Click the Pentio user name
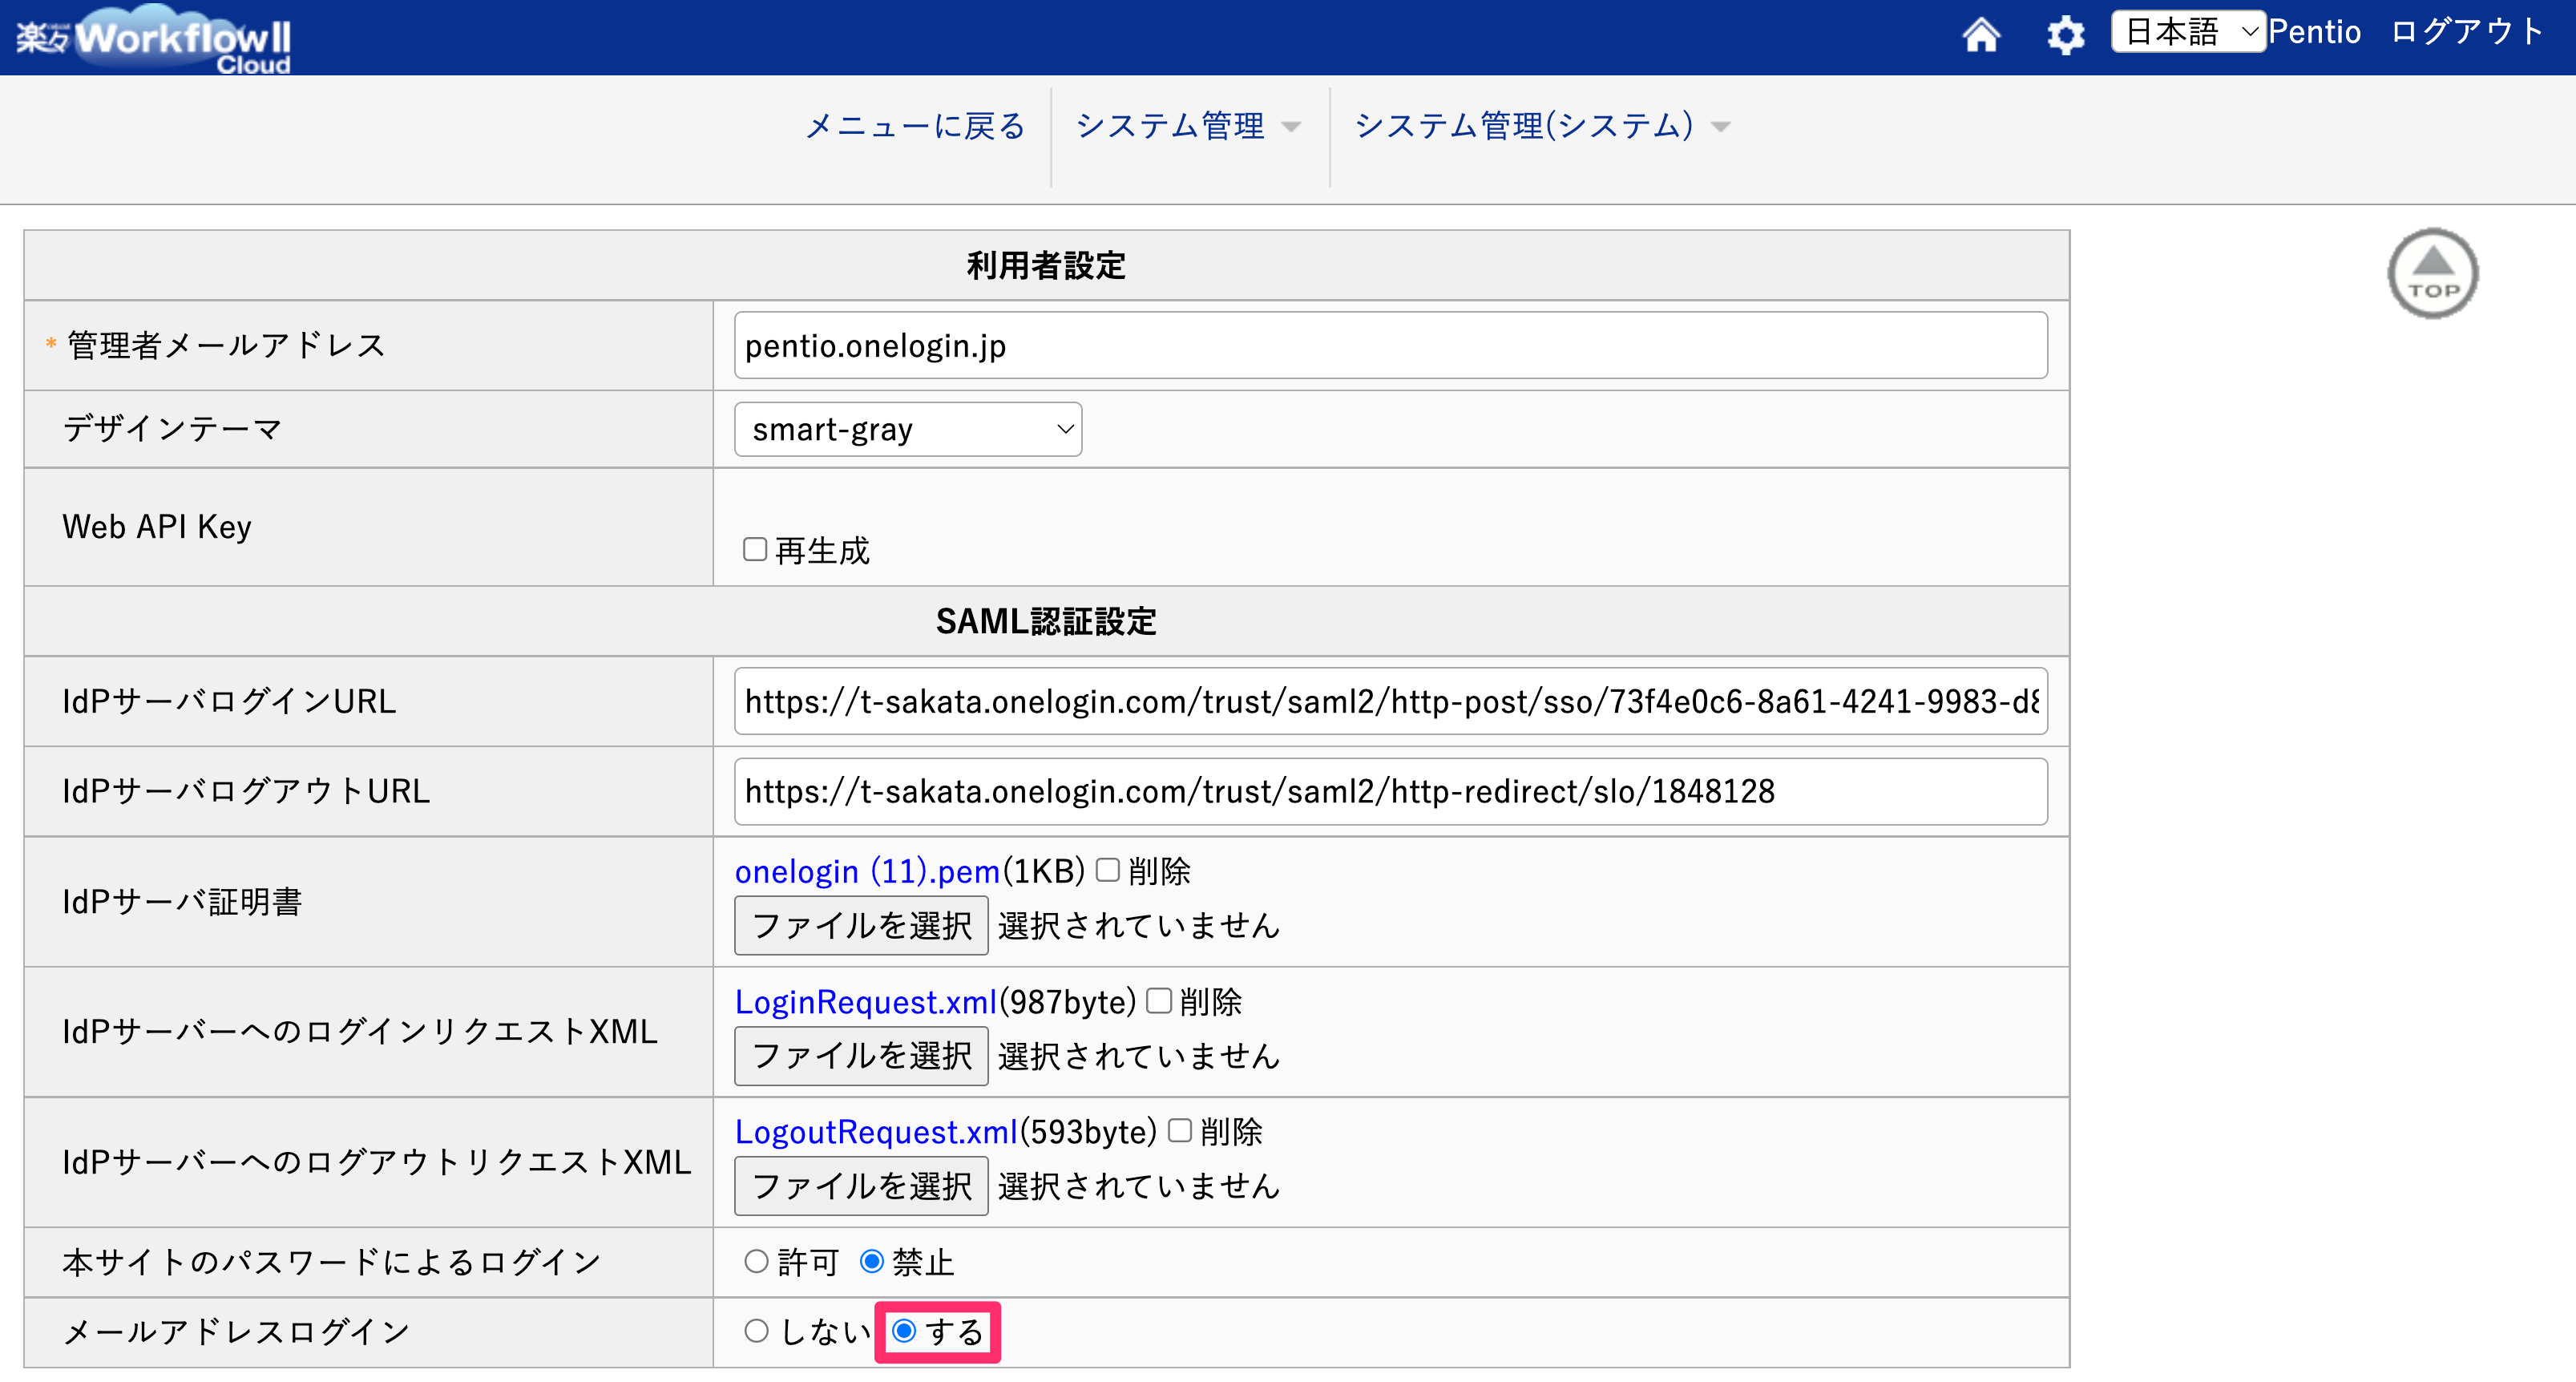Image resolution: width=2576 pixels, height=1382 pixels. (x=2314, y=32)
